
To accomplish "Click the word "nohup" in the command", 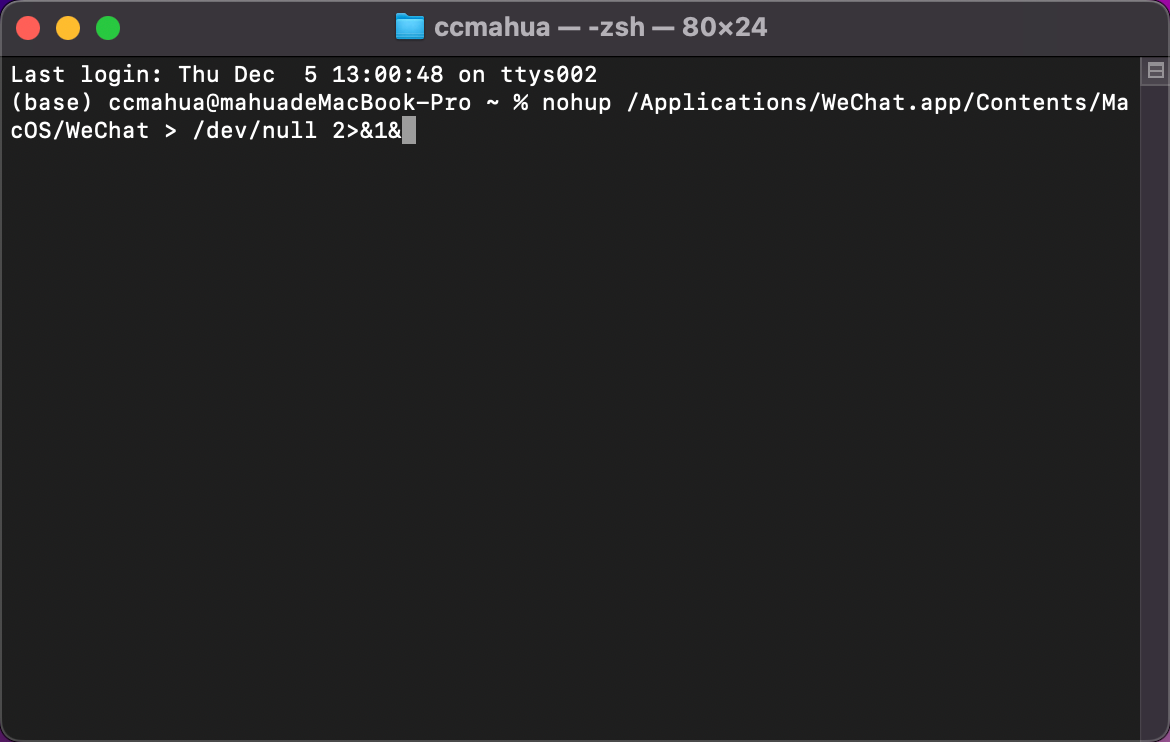I will 577,102.
